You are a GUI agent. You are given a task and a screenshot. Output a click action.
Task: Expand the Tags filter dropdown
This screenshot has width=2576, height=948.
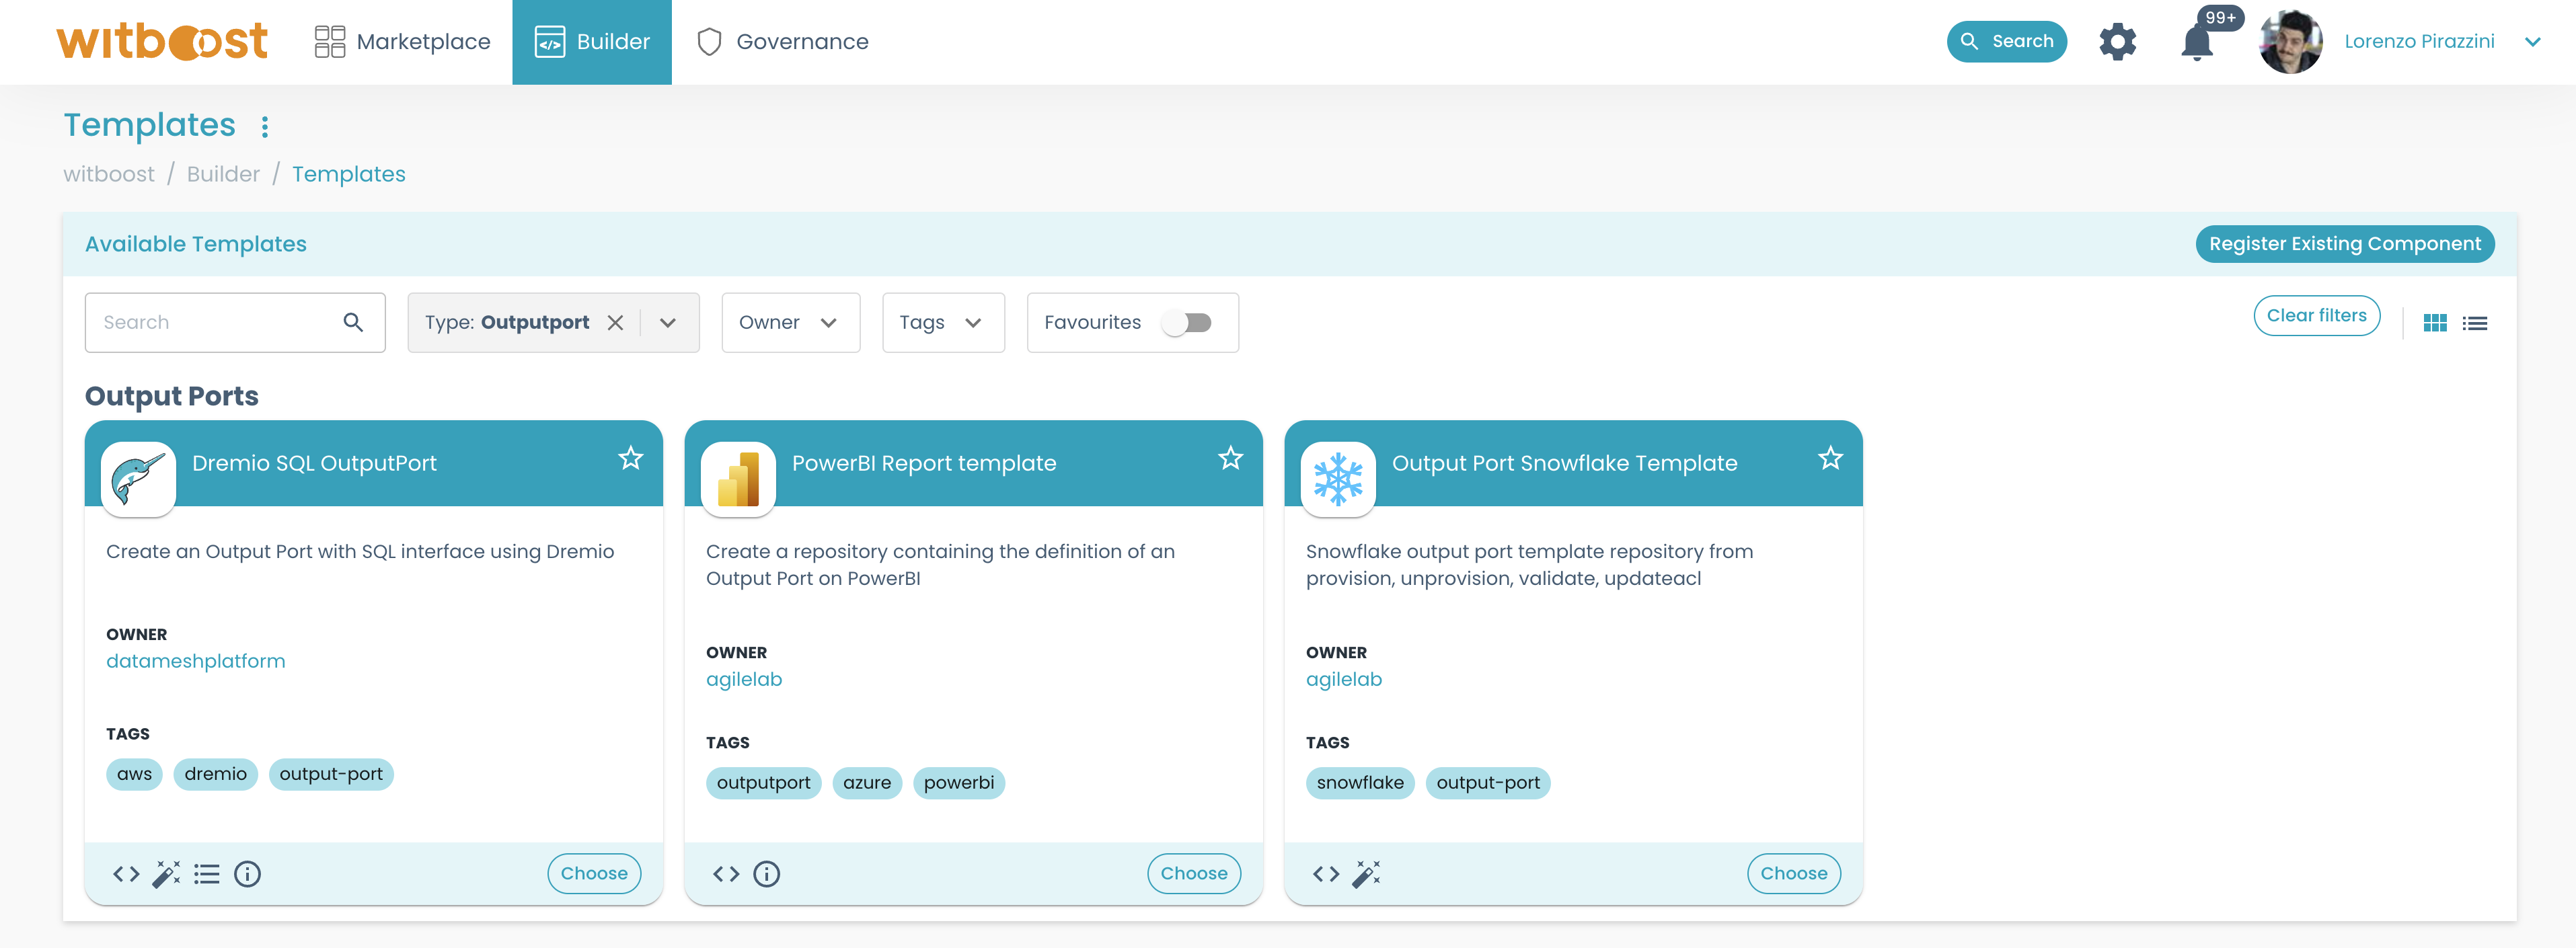point(942,322)
